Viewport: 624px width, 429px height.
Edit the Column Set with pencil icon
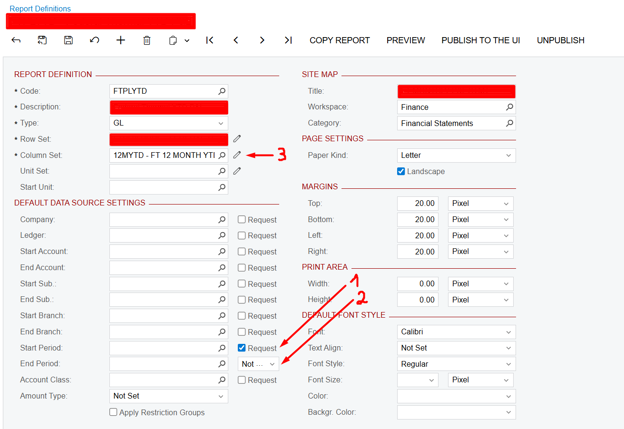237,155
